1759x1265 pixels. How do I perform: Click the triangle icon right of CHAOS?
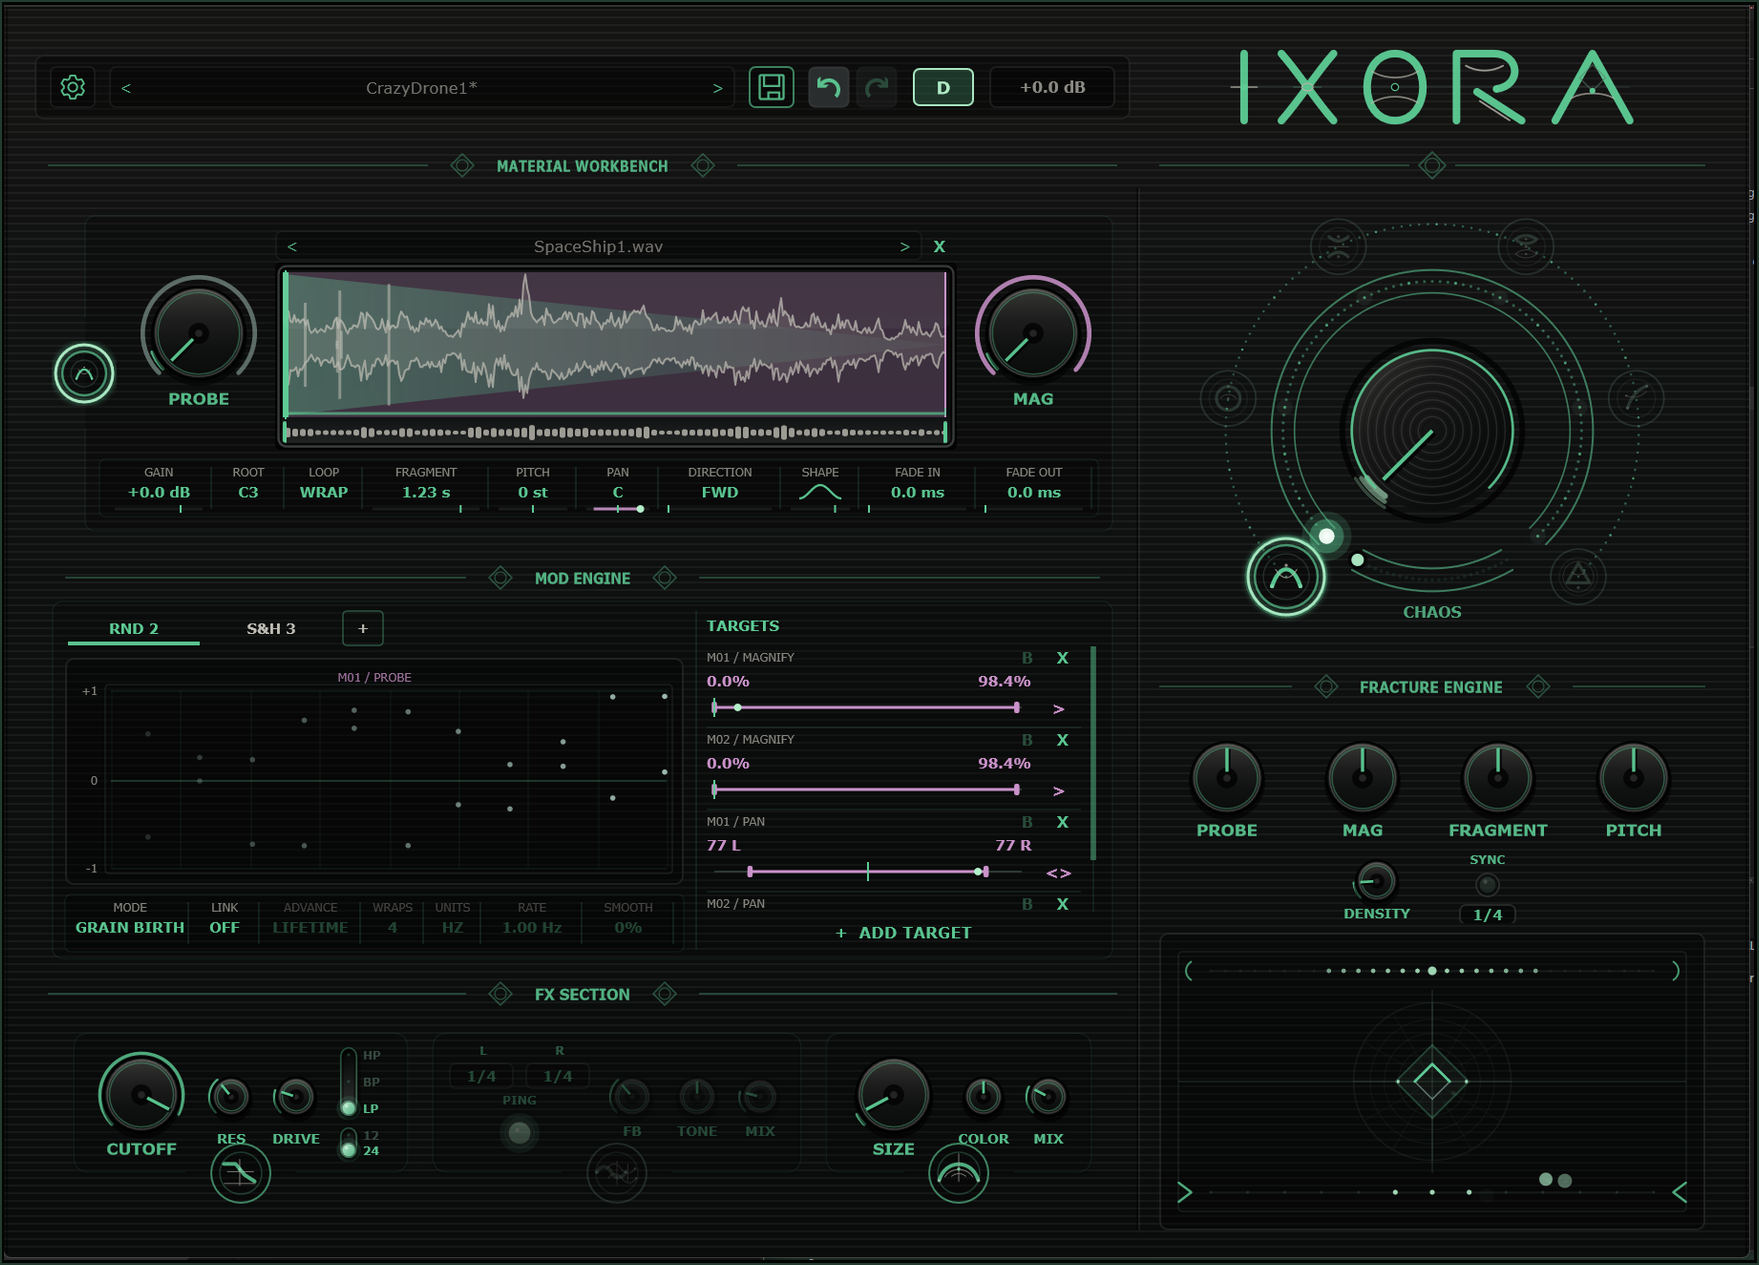tap(1578, 576)
